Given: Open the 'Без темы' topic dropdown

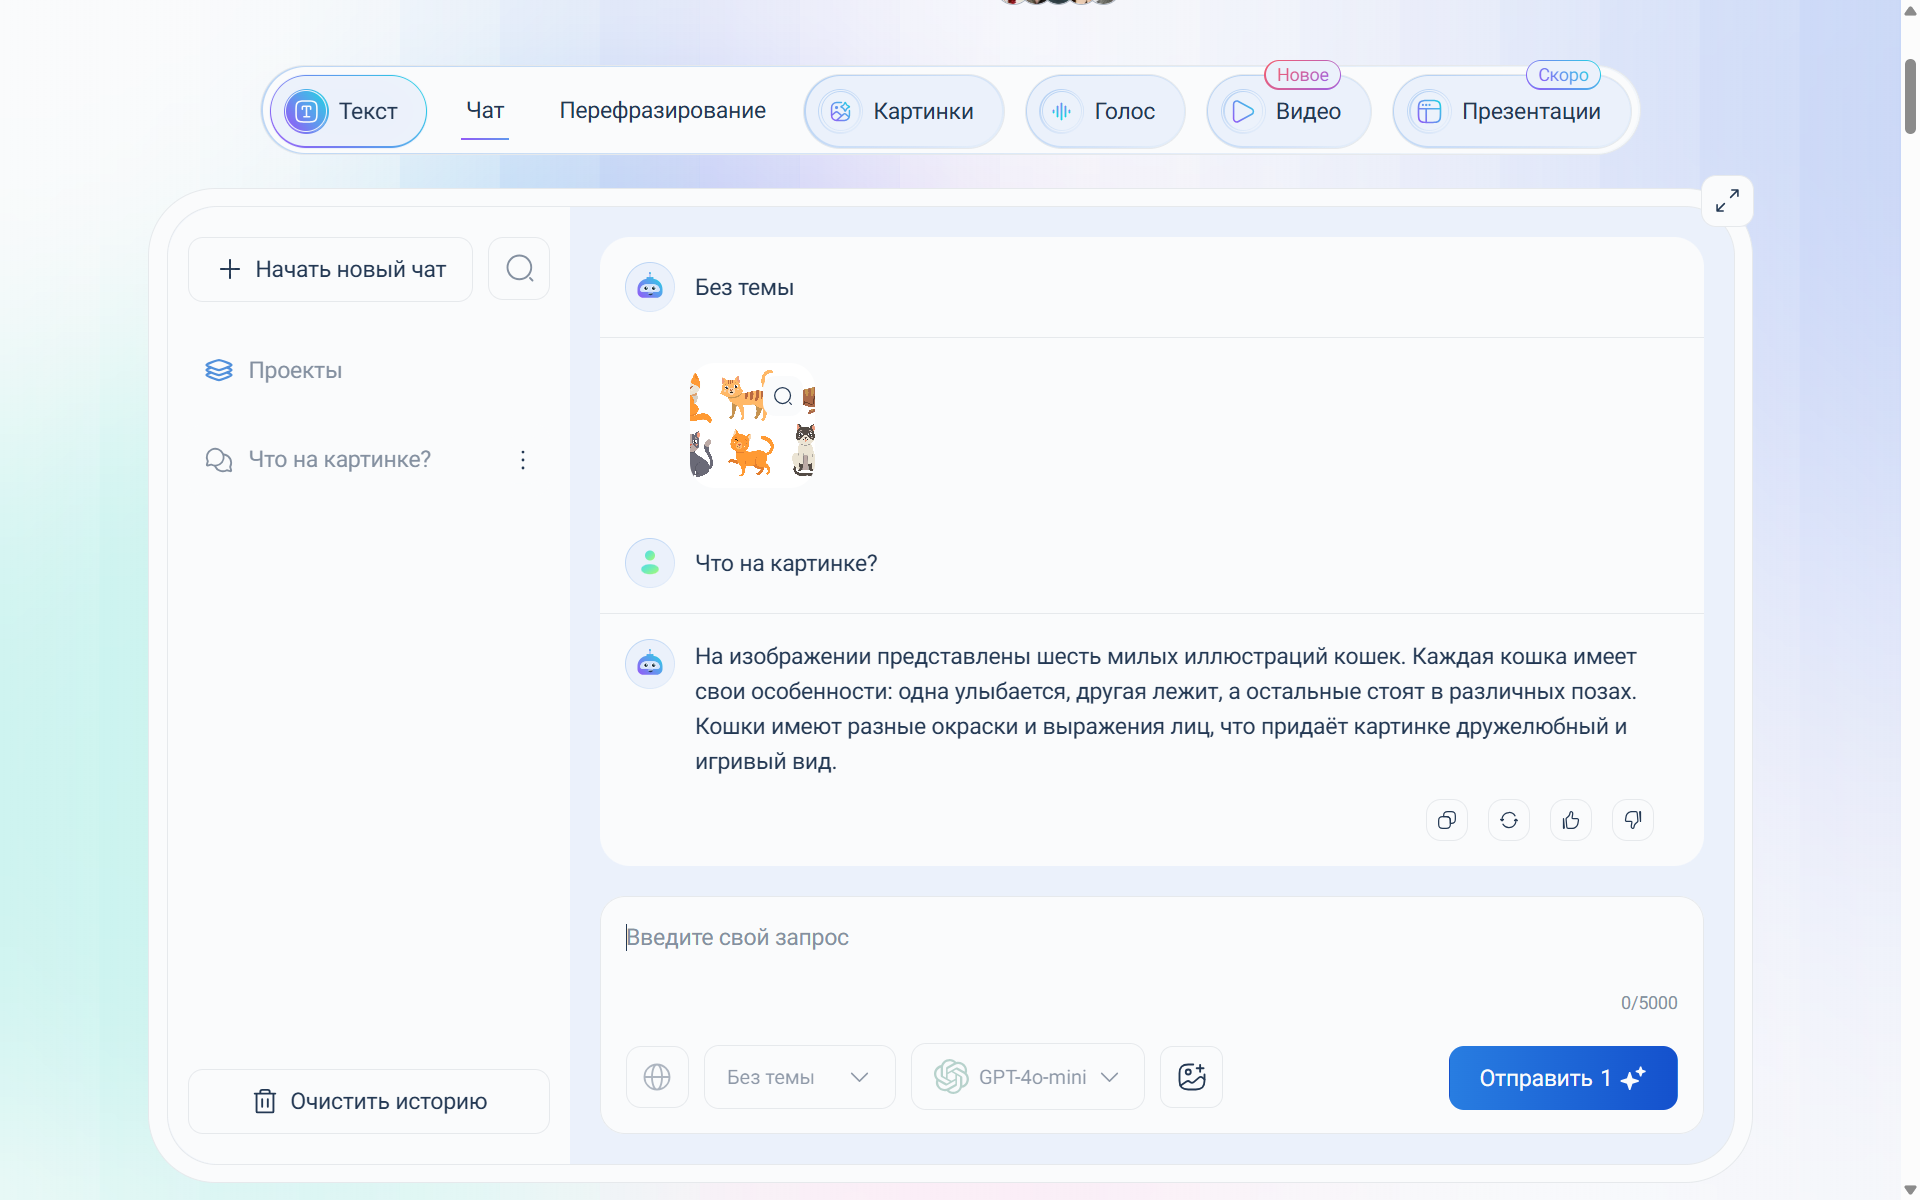Looking at the screenshot, I should click(x=798, y=1077).
